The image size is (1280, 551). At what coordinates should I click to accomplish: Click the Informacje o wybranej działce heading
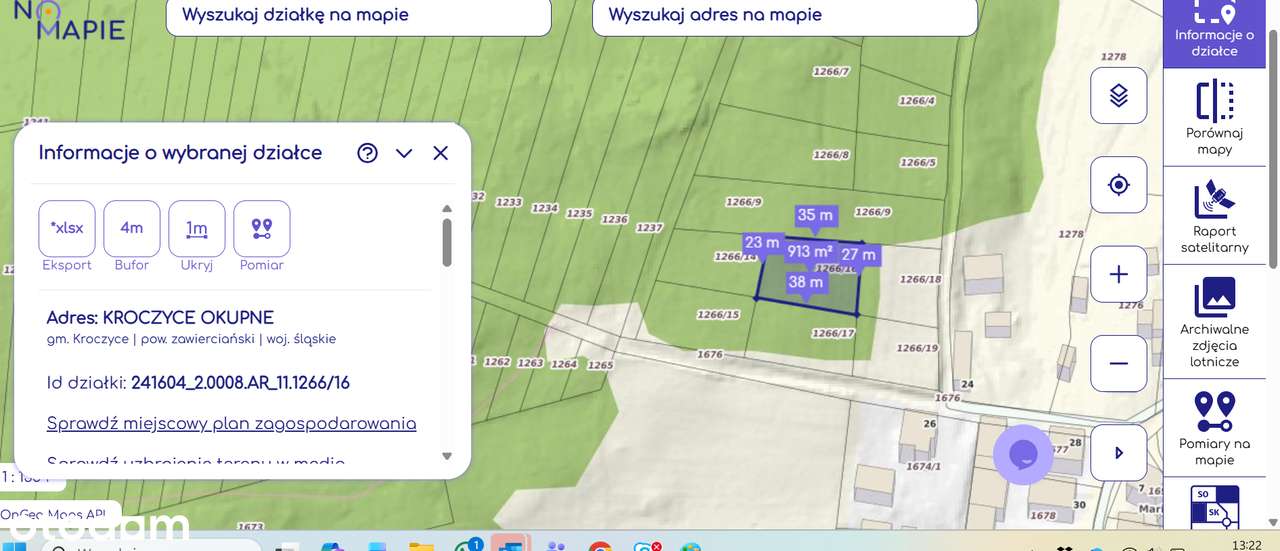(180, 153)
